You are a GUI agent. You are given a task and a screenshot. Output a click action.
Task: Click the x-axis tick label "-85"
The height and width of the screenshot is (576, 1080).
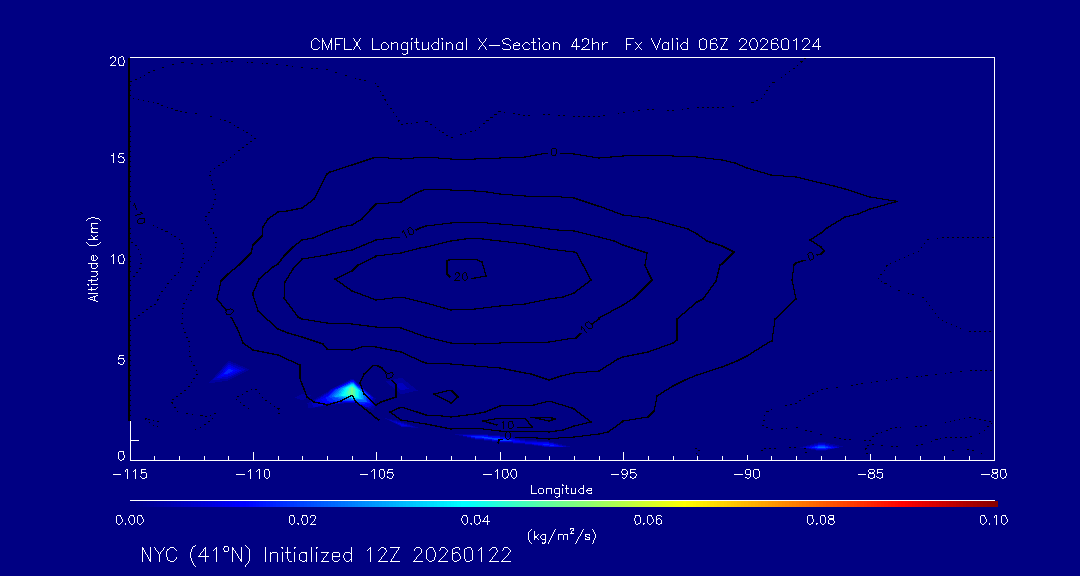pos(871,475)
